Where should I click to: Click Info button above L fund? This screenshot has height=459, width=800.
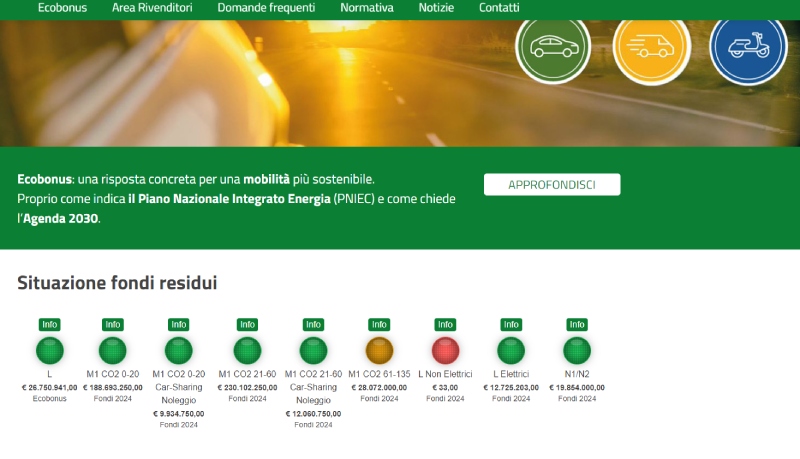(49, 324)
